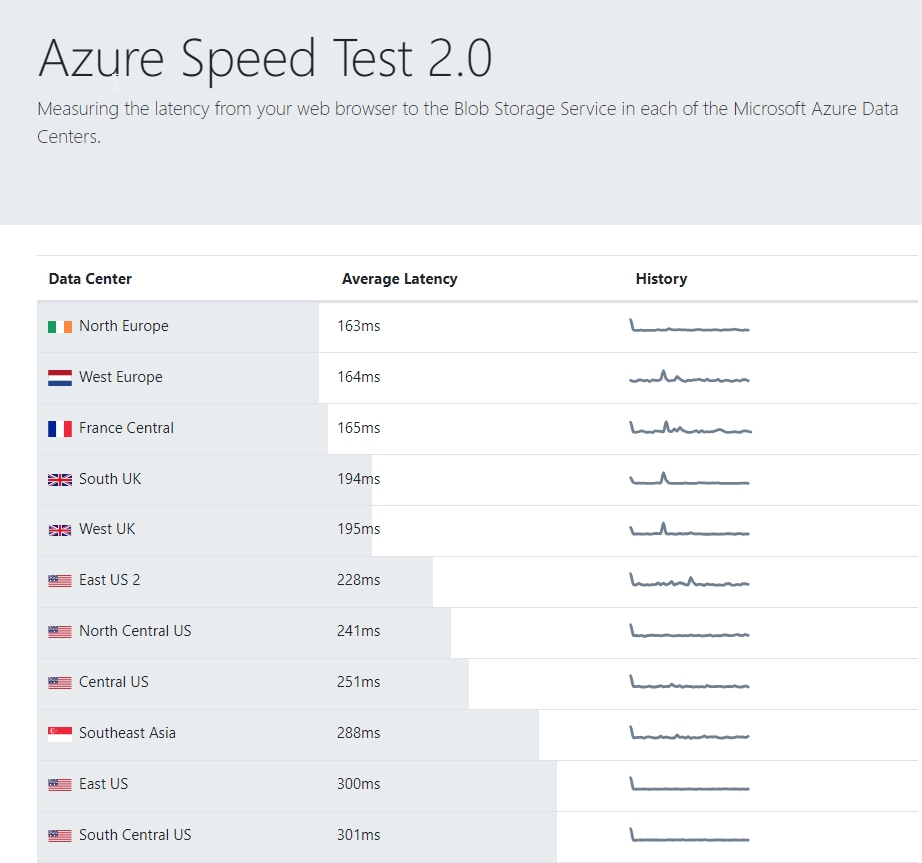
Task: Click the Ireland flag icon for North Europe
Action: [59, 326]
